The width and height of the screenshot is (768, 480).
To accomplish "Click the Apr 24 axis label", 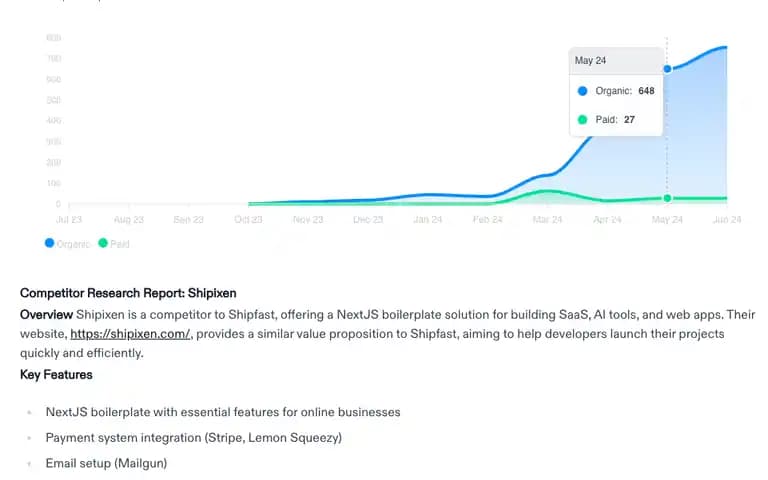I will click(607, 219).
